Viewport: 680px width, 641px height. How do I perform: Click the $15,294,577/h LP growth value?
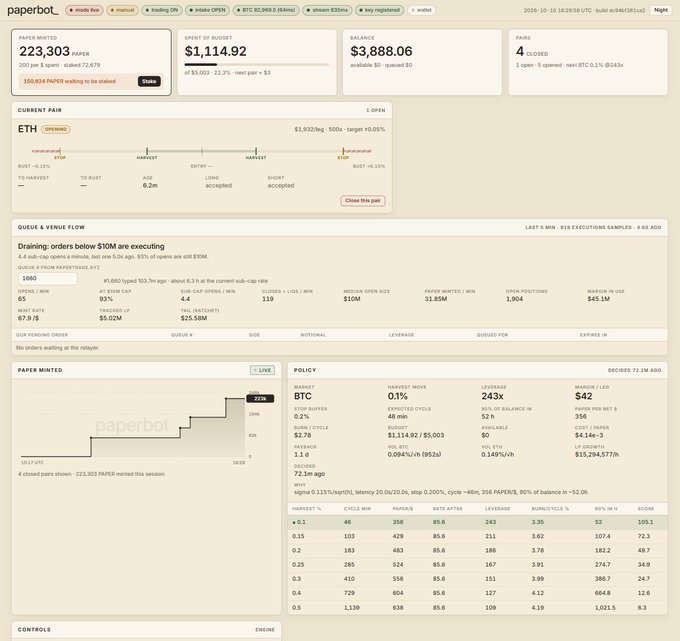tap(597, 455)
